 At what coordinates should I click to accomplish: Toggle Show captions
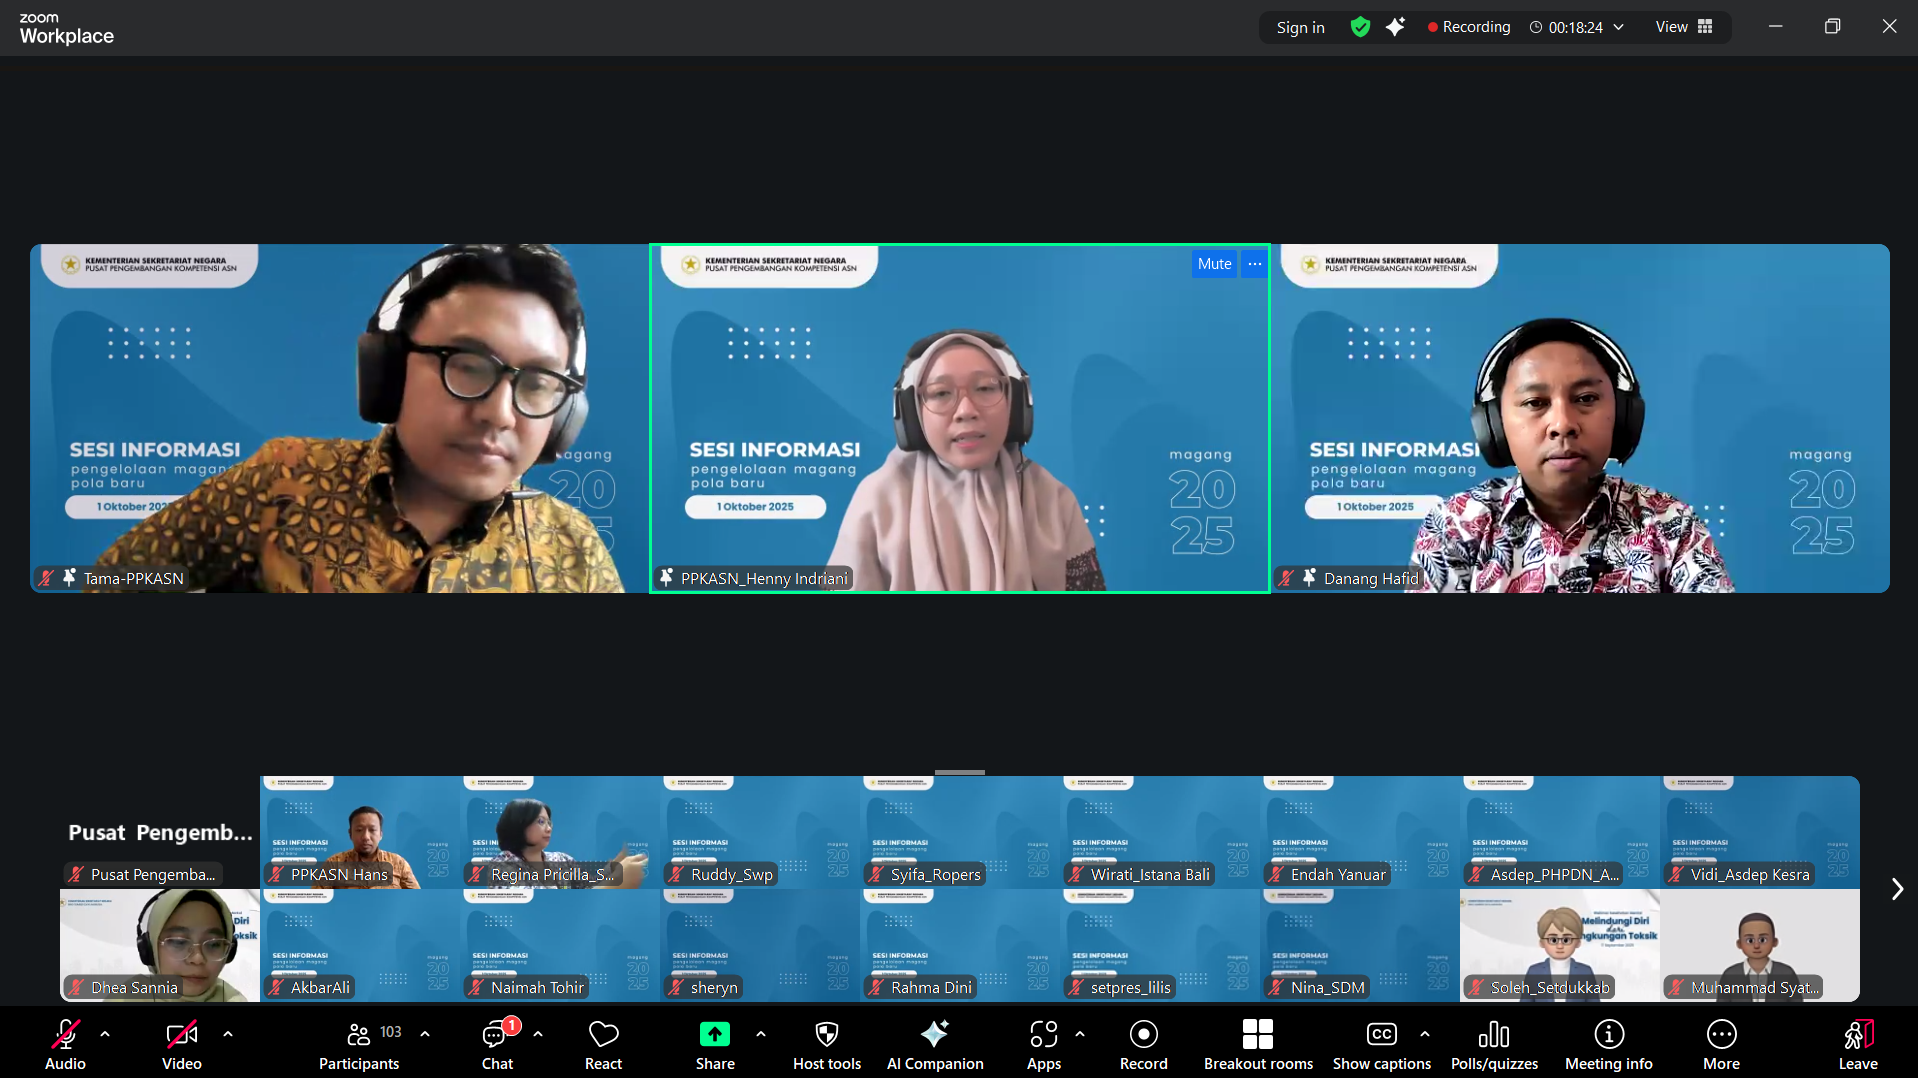click(1381, 1044)
